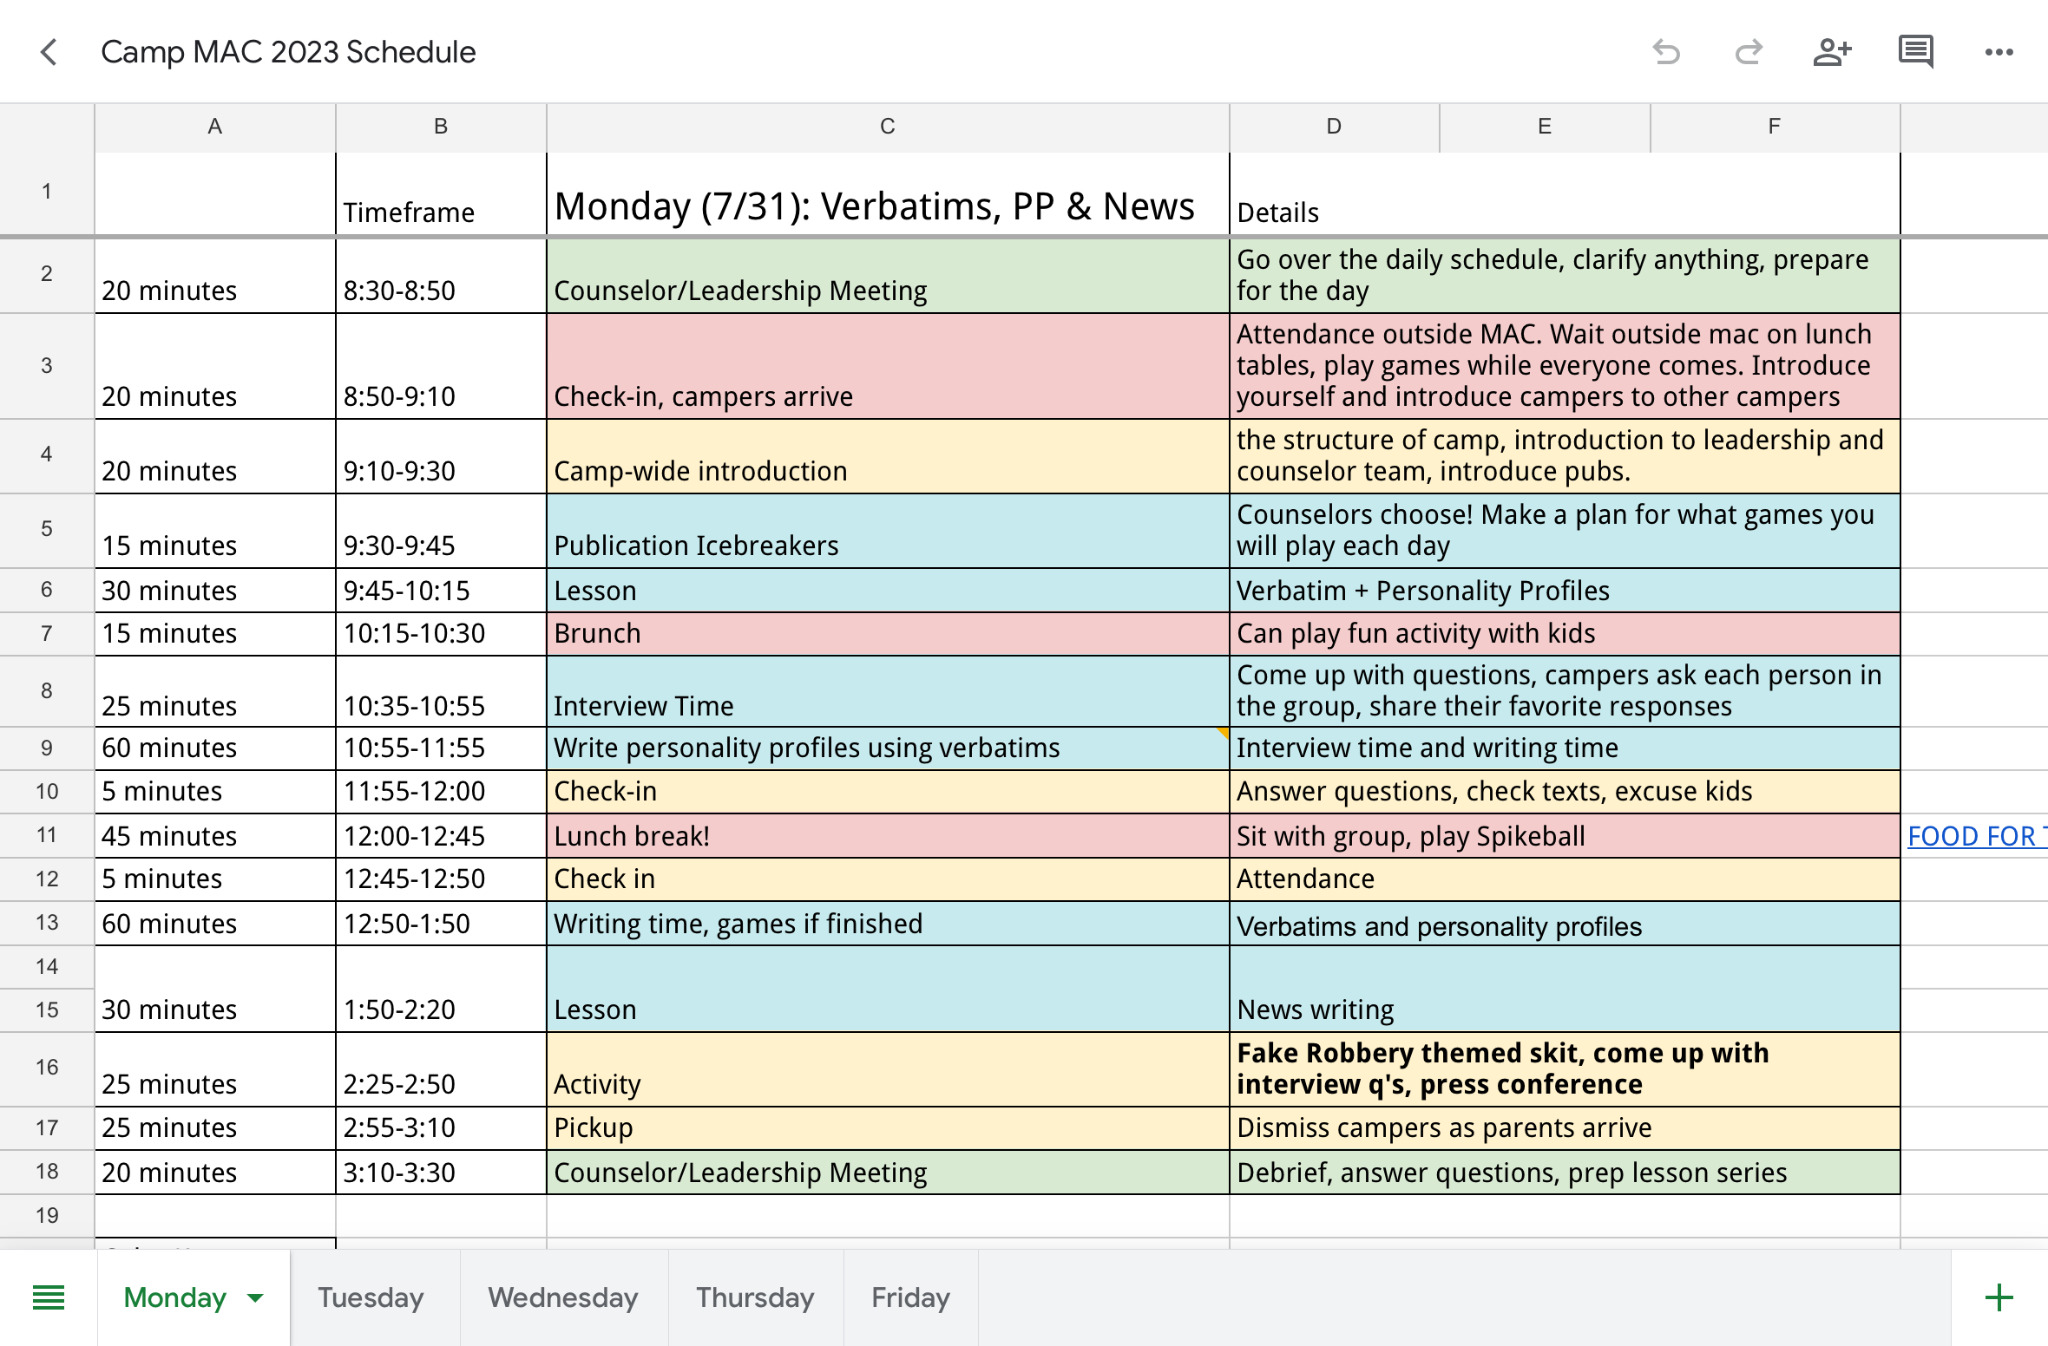
Task: Select row 19 header
Action: pyautogui.click(x=47, y=1216)
